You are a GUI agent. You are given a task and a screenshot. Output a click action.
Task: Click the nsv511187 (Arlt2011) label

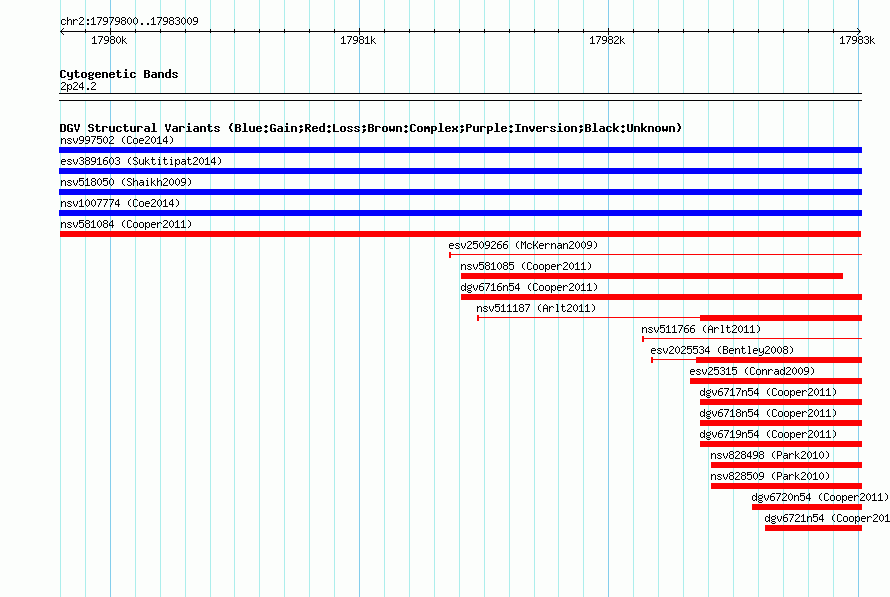[x=536, y=308]
